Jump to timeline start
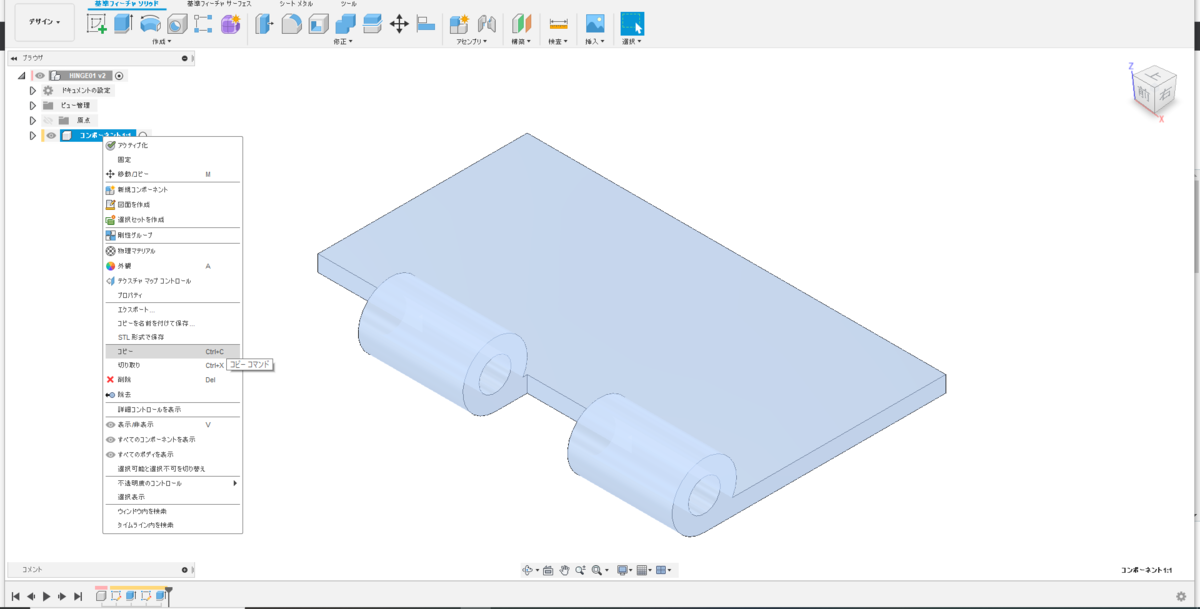The width and height of the screenshot is (1200, 609). [x=15, y=596]
